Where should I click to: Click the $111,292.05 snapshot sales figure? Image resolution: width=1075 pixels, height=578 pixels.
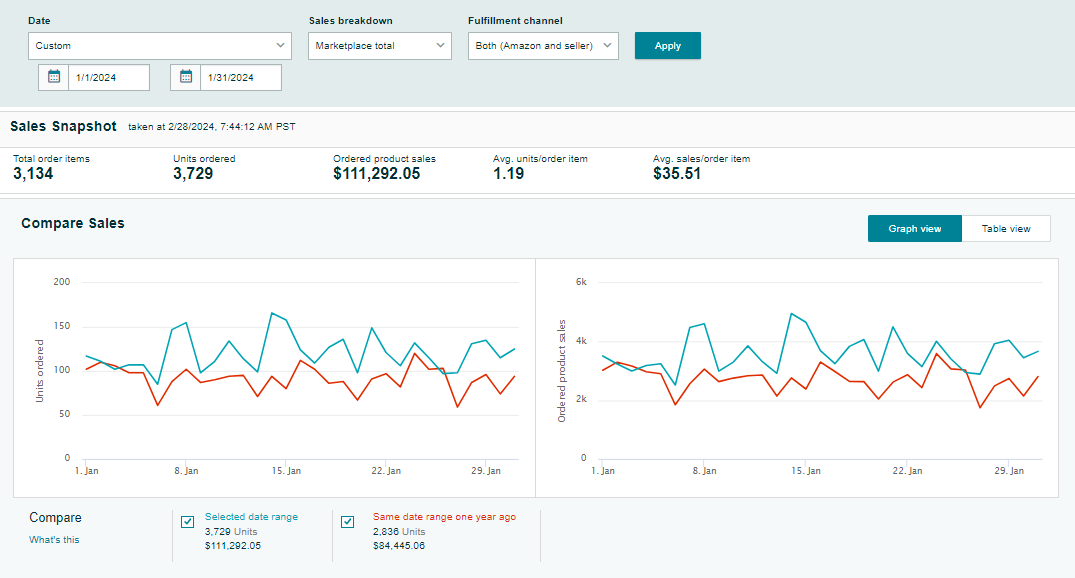tap(376, 174)
